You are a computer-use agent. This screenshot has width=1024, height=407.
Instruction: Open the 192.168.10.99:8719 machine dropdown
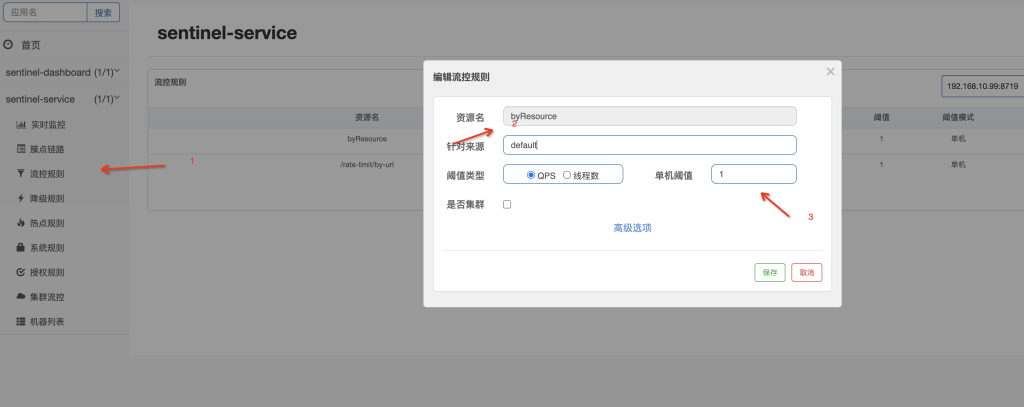point(982,86)
